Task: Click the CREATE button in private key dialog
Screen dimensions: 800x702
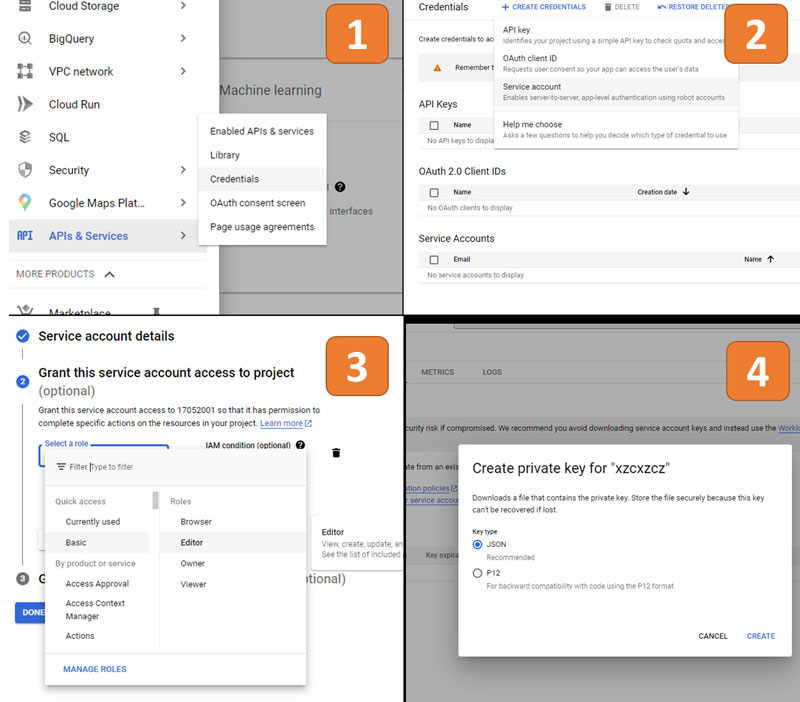Action: tap(760, 636)
